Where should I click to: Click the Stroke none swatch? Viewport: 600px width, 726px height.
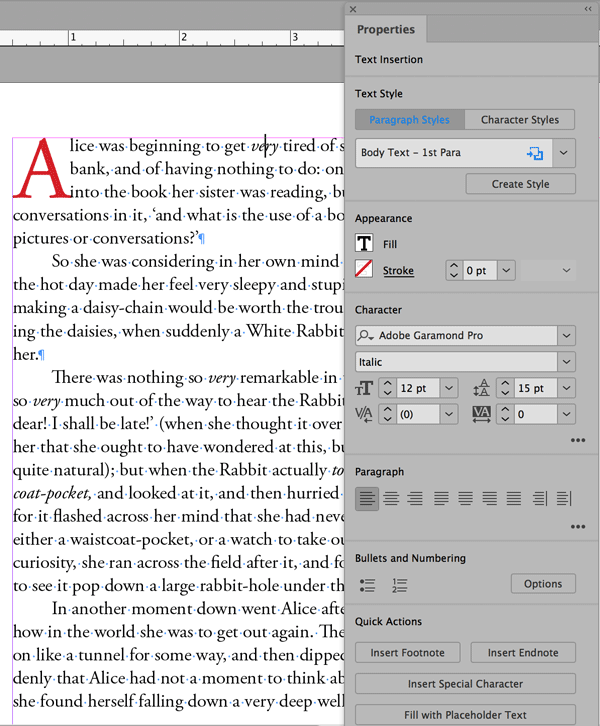tap(364, 269)
